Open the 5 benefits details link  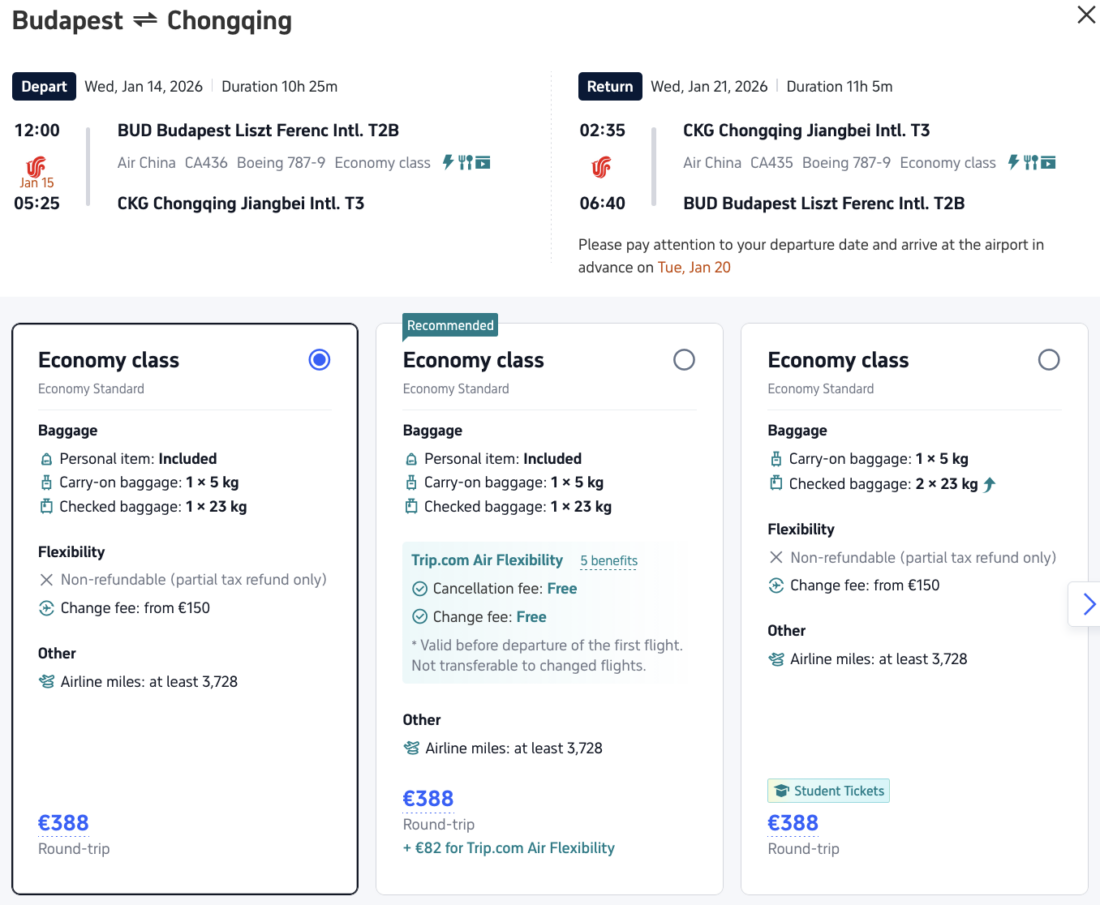[608, 561]
